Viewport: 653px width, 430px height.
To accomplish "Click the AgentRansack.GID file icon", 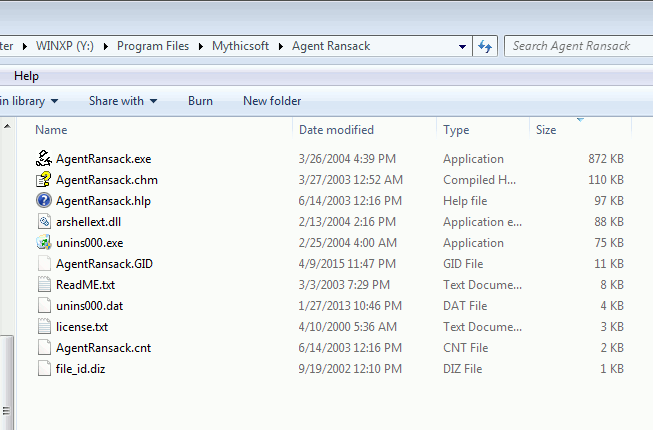I will 44,263.
